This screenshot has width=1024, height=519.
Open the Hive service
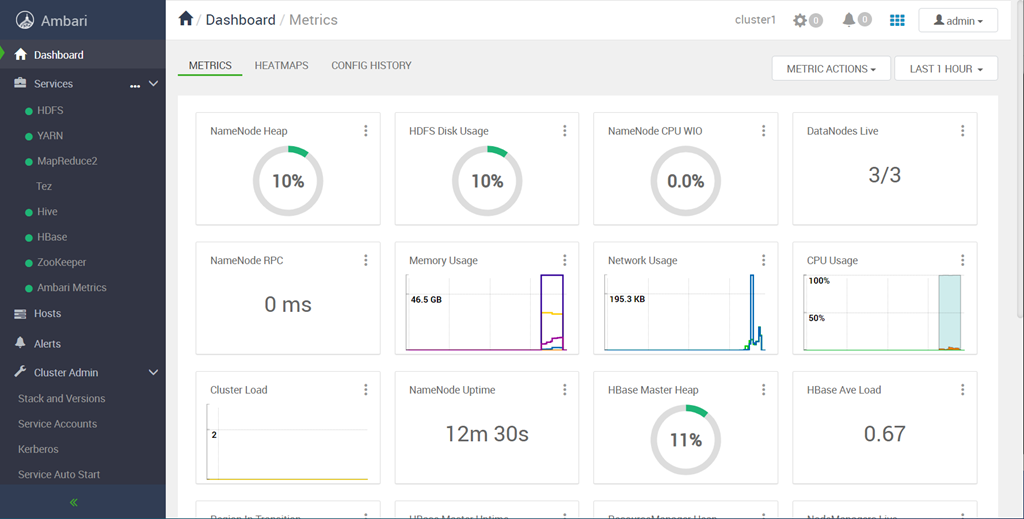point(47,212)
